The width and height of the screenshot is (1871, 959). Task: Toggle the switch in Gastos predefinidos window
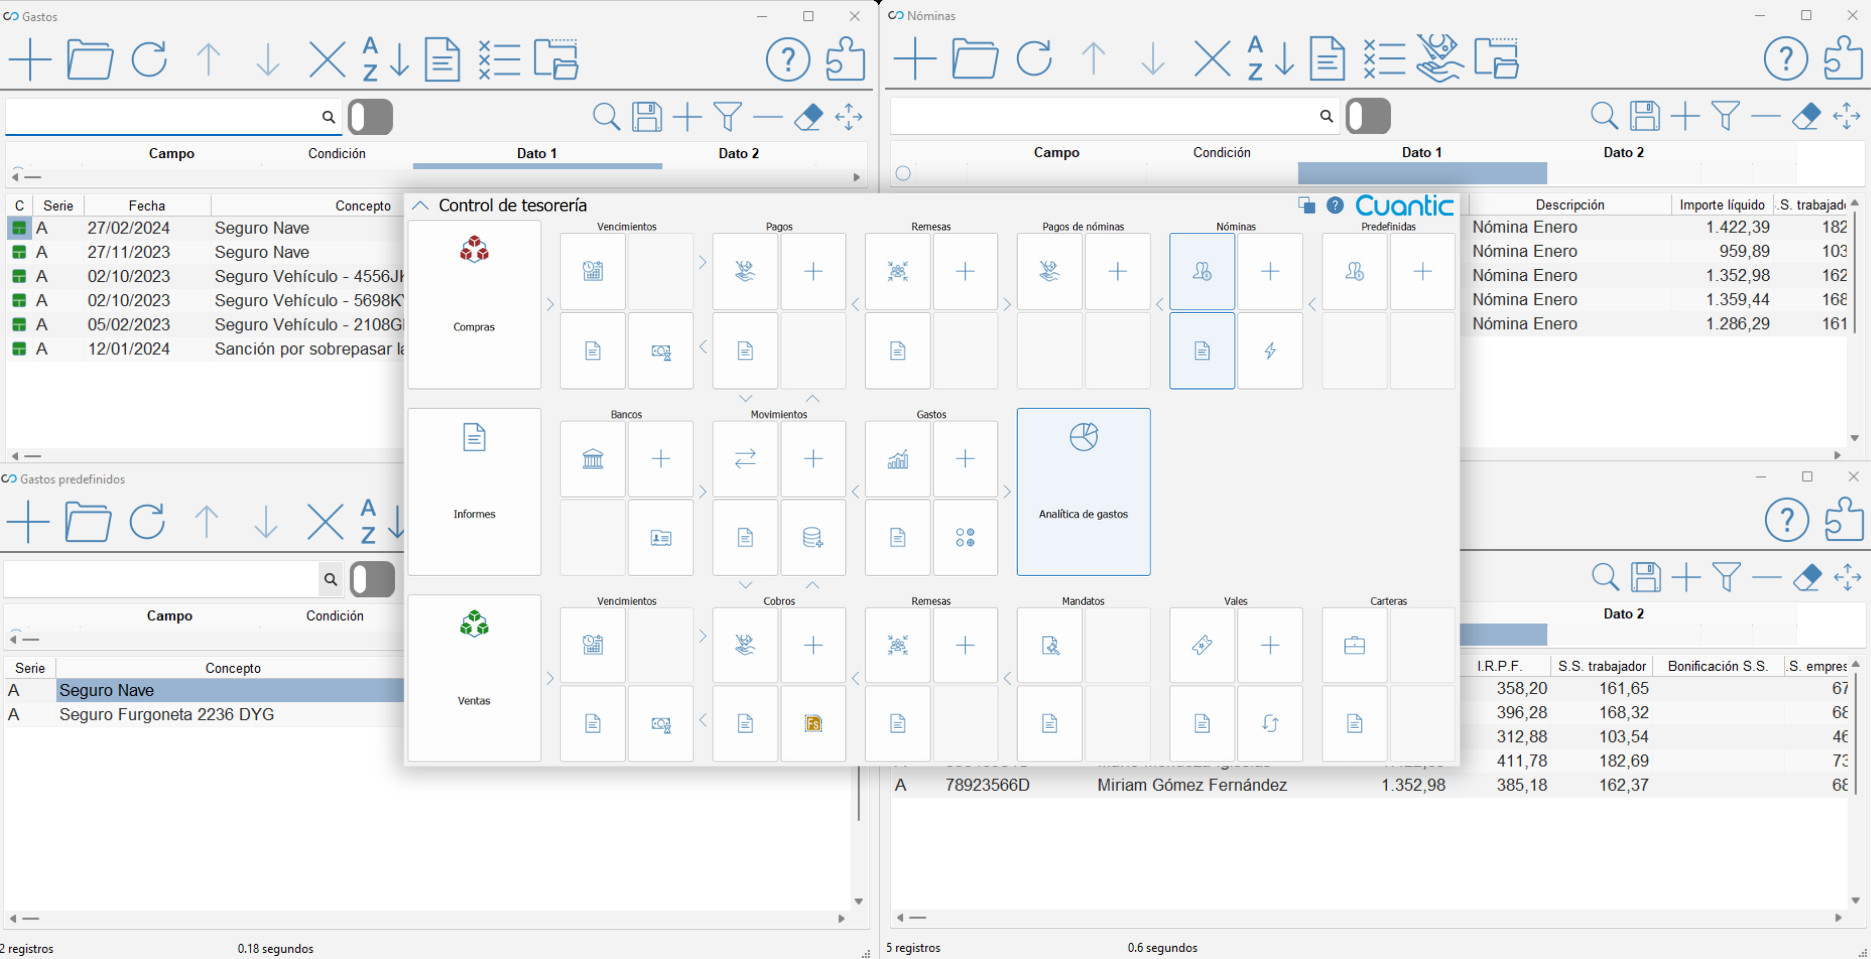click(373, 579)
